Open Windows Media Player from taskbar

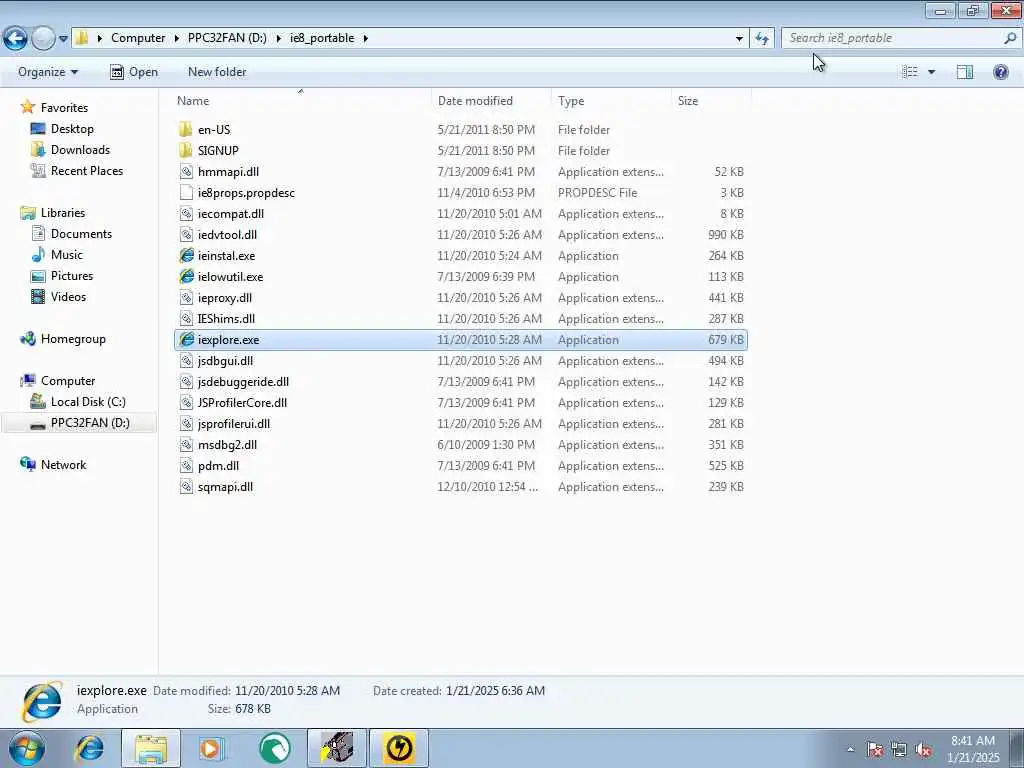[x=212, y=748]
